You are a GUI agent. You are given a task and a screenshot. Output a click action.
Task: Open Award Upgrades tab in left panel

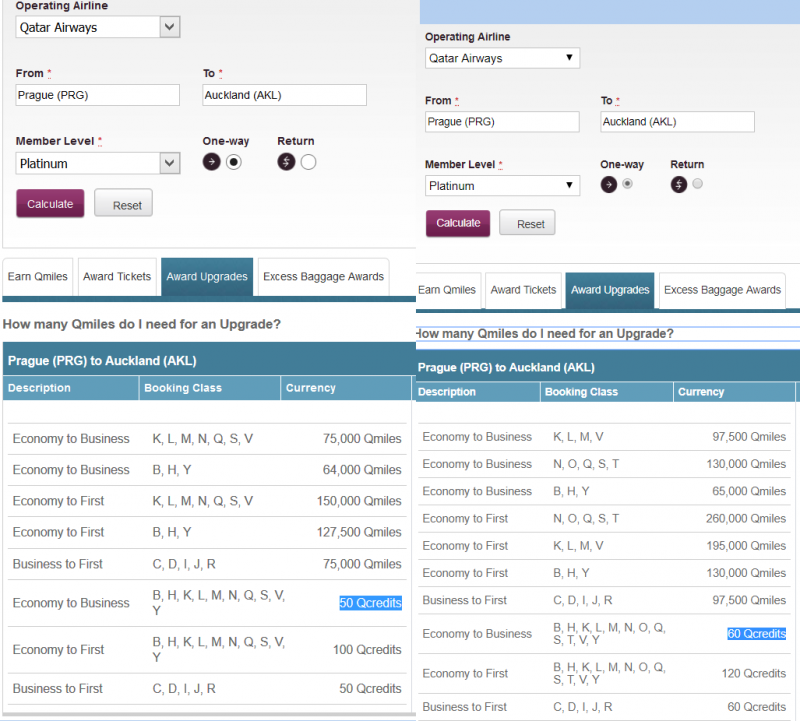click(x=207, y=277)
